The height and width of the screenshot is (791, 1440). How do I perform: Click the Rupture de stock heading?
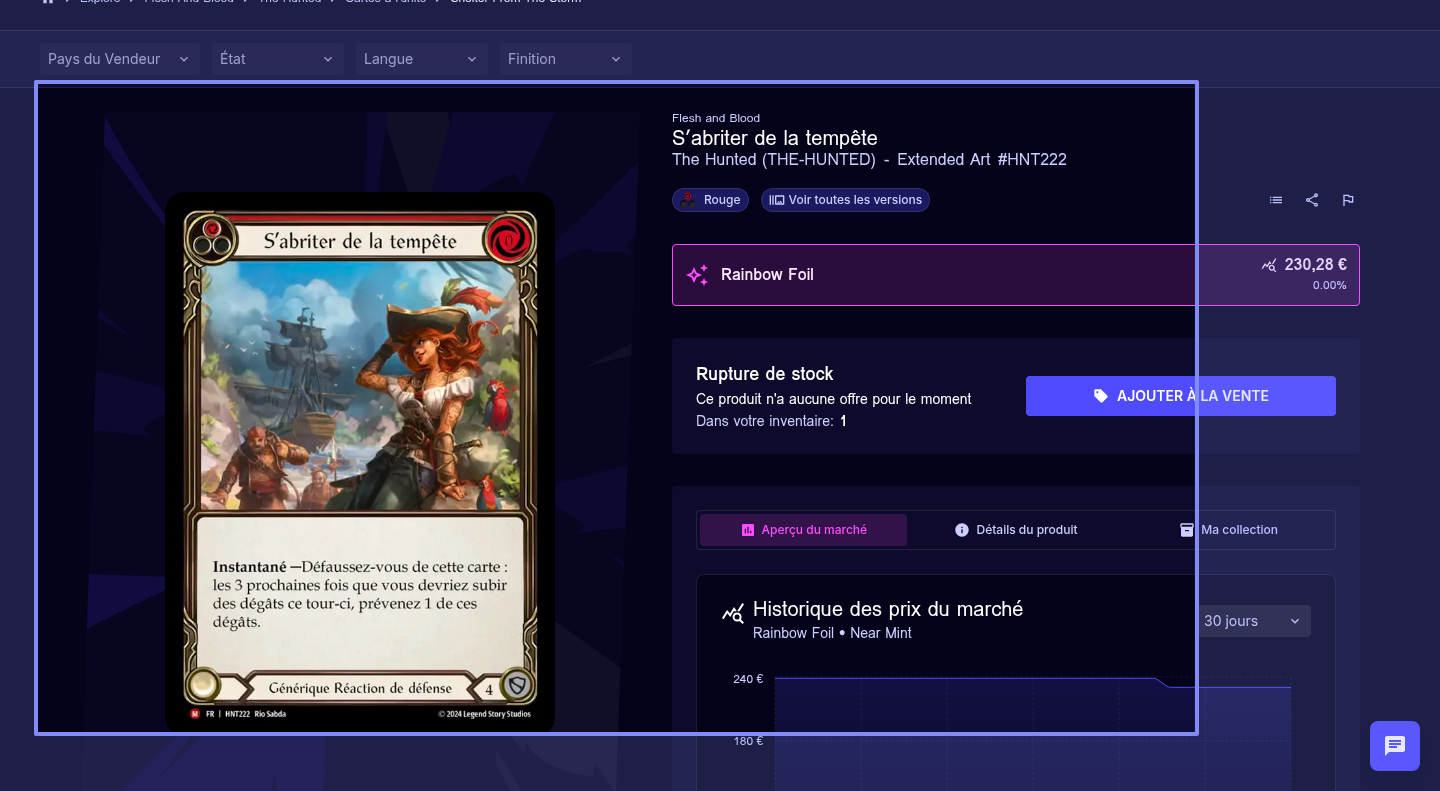[765, 374]
